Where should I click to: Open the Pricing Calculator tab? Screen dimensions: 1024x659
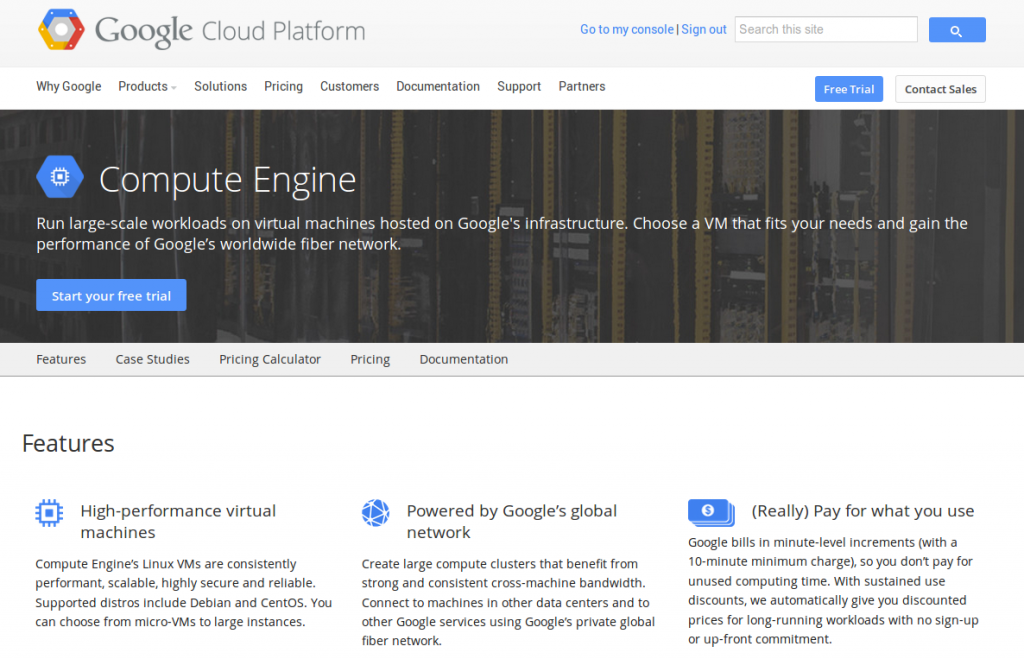pyautogui.click(x=269, y=359)
